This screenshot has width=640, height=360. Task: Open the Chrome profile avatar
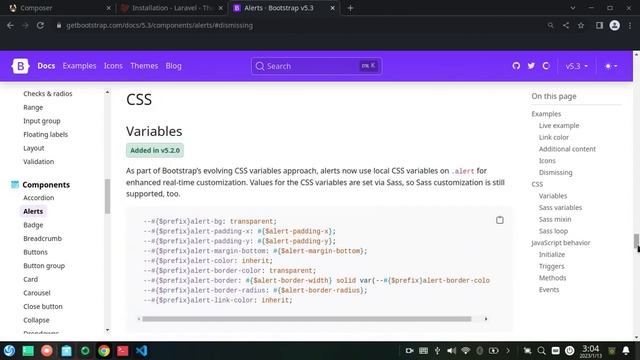pyautogui.click(x=615, y=25)
